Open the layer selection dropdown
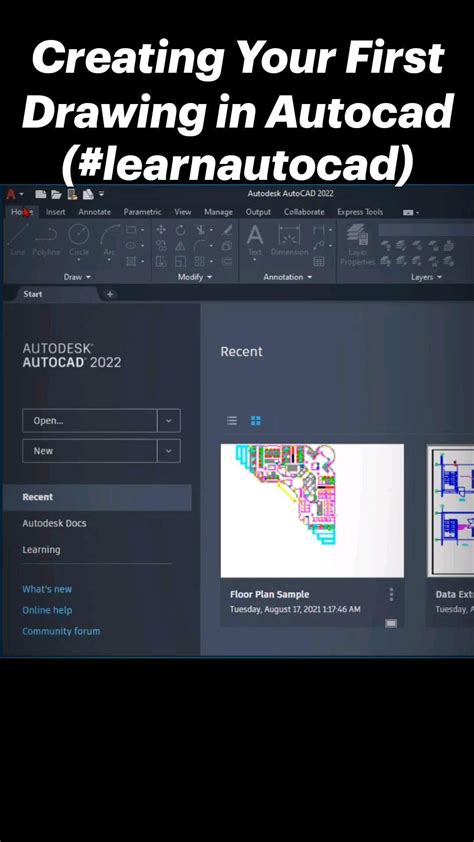Image resolution: width=474 pixels, height=842 pixels. pos(426,230)
